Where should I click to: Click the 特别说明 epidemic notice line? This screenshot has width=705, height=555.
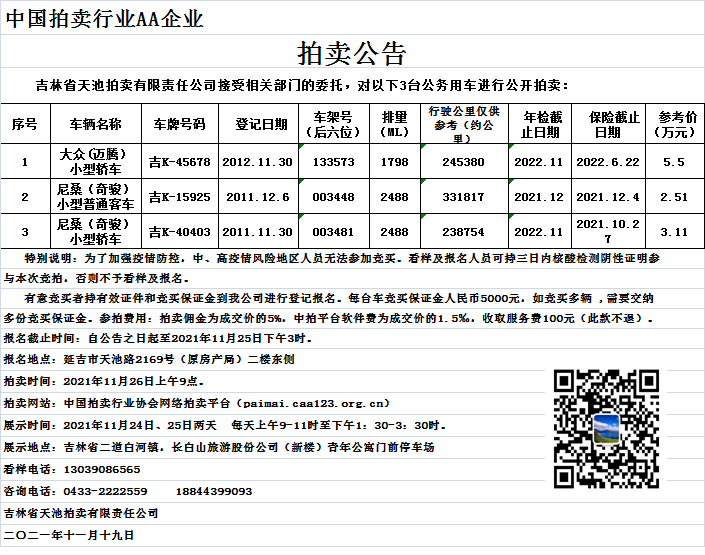[342, 258]
